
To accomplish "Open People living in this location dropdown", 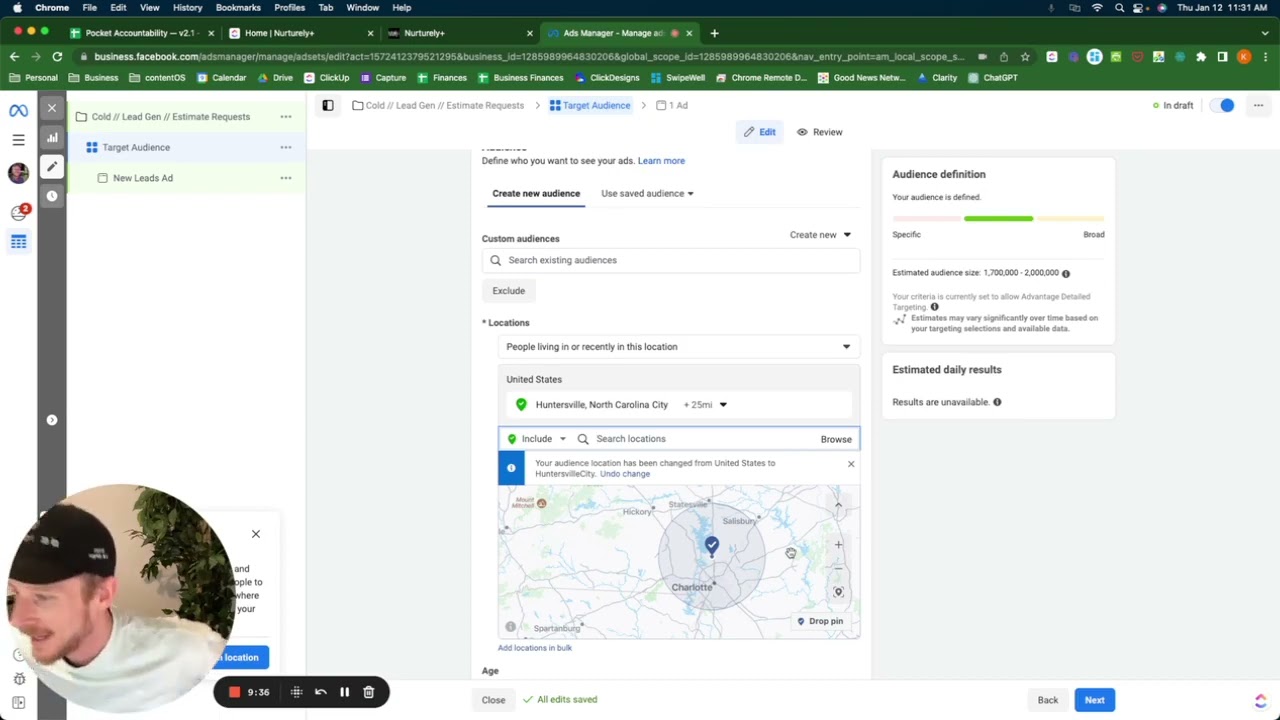I will (x=679, y=347).
